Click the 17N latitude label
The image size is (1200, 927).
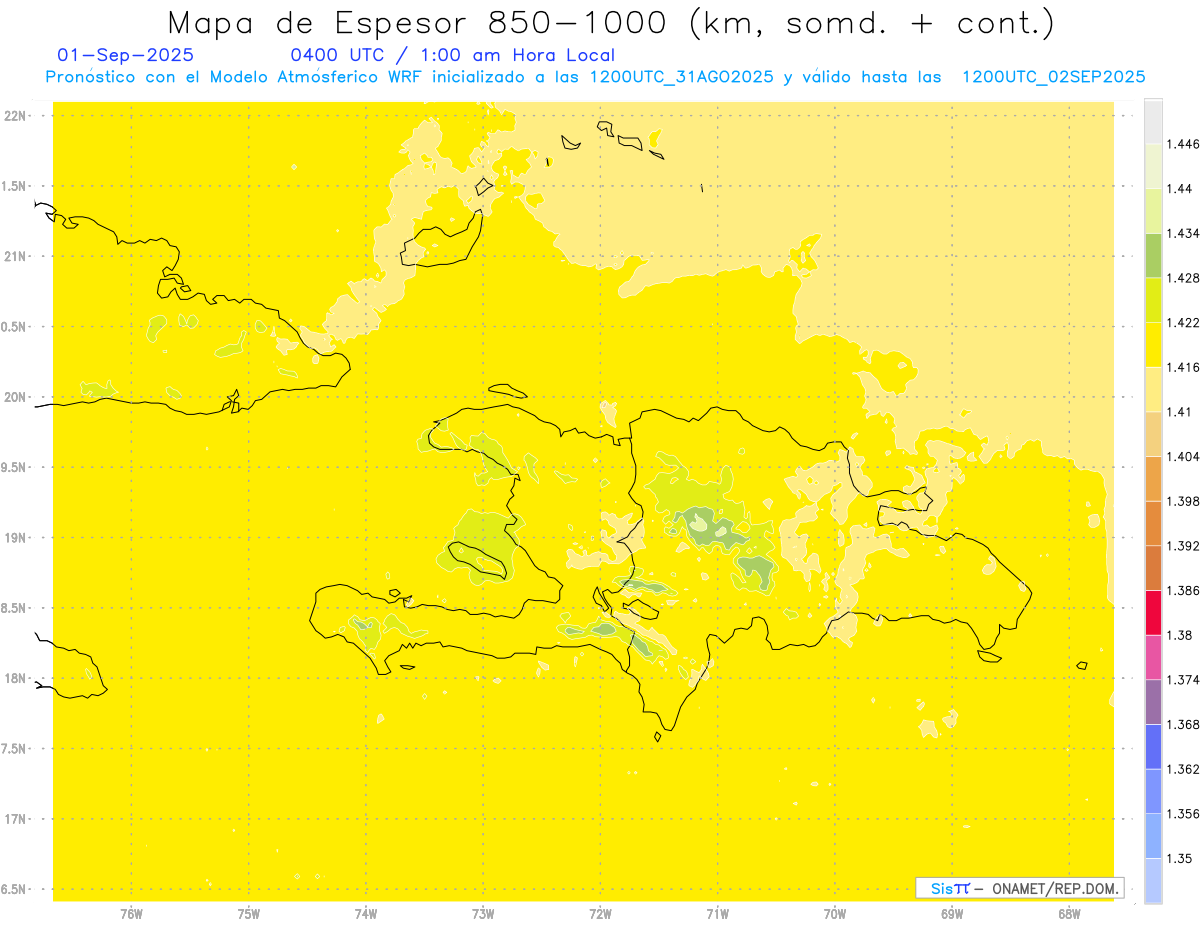pos(17,819)
